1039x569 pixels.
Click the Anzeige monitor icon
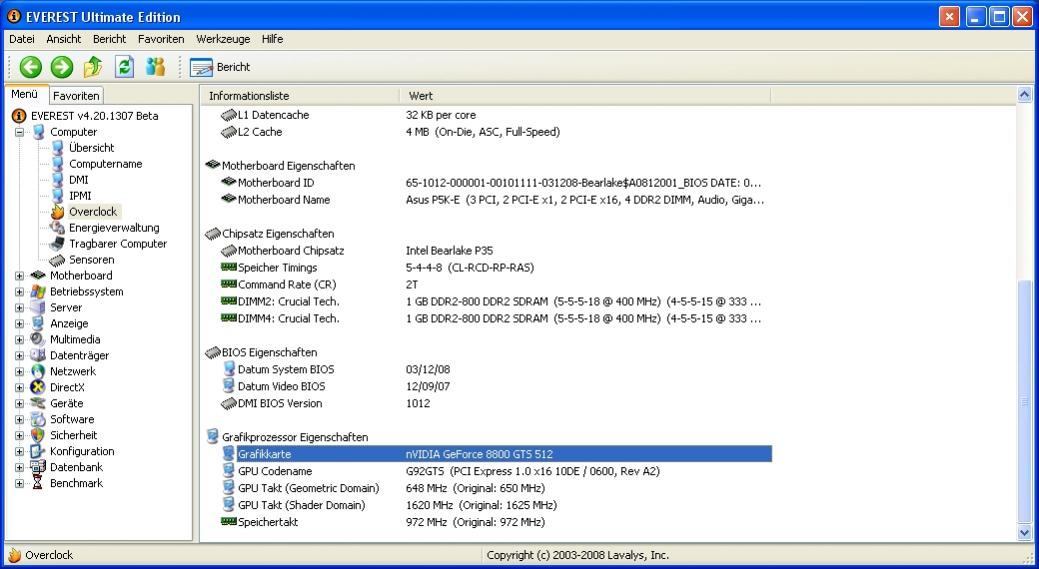click(38, 323)
